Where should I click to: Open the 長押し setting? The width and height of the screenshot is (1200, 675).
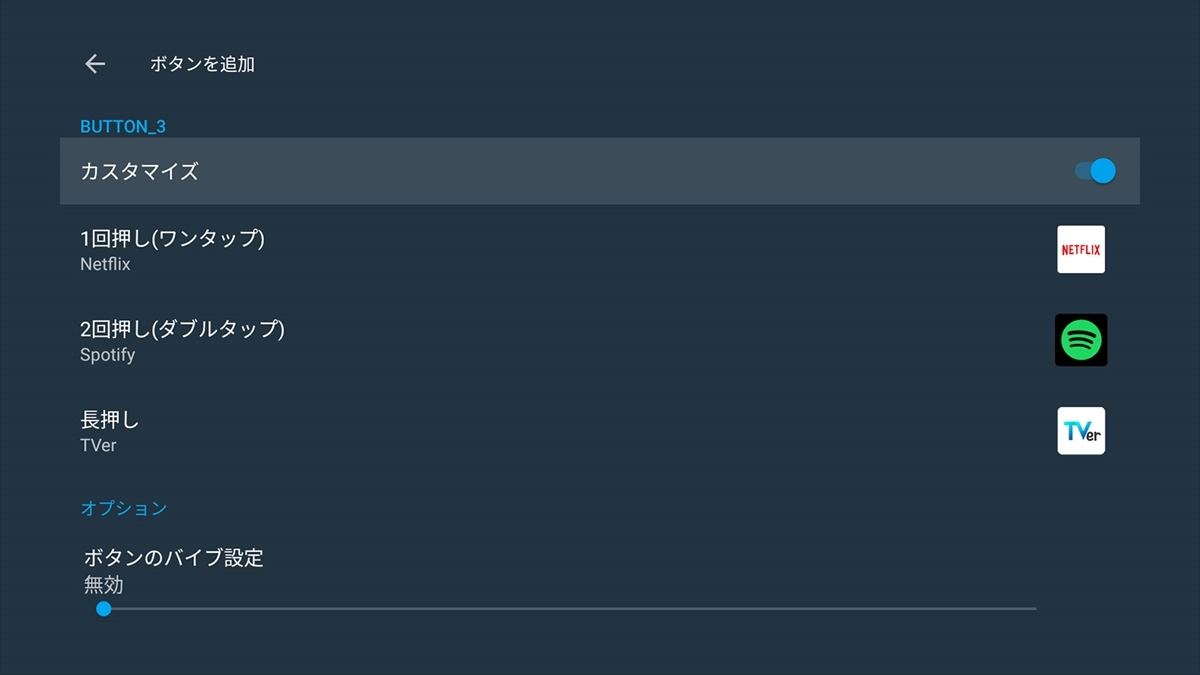coord(600,431)
